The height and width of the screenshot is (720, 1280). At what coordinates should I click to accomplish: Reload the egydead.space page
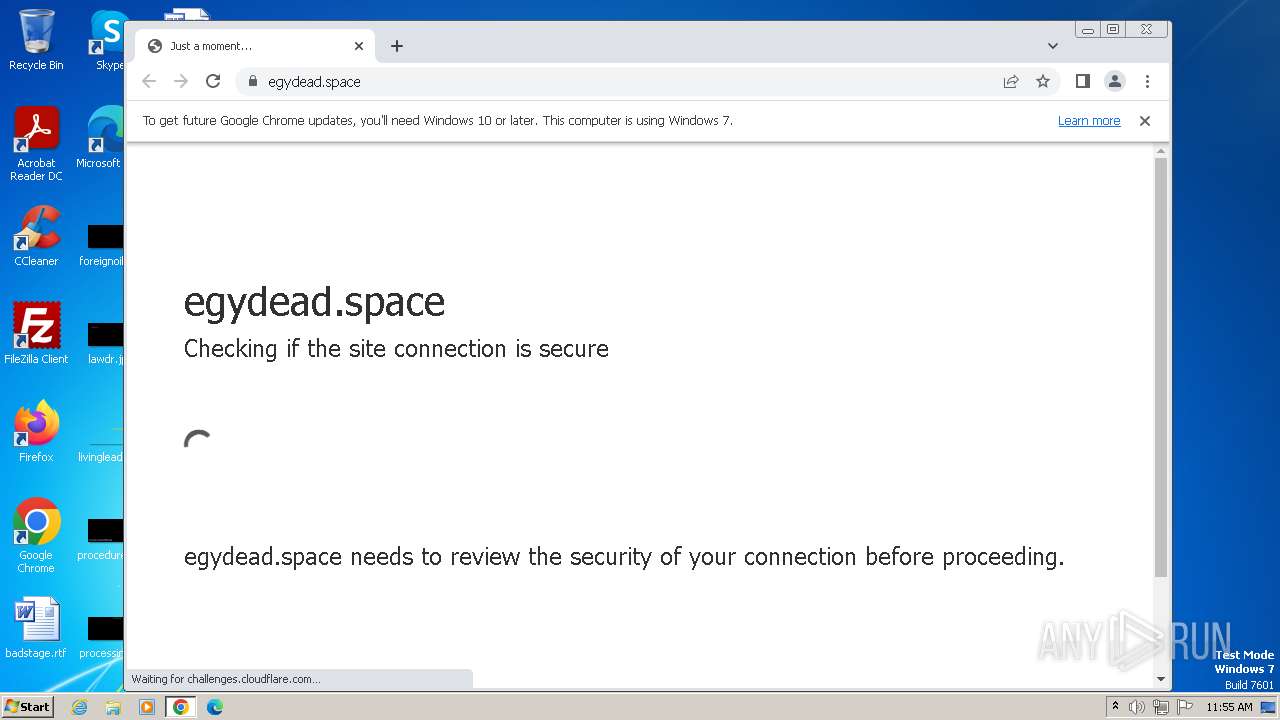(x=213, y=82)
